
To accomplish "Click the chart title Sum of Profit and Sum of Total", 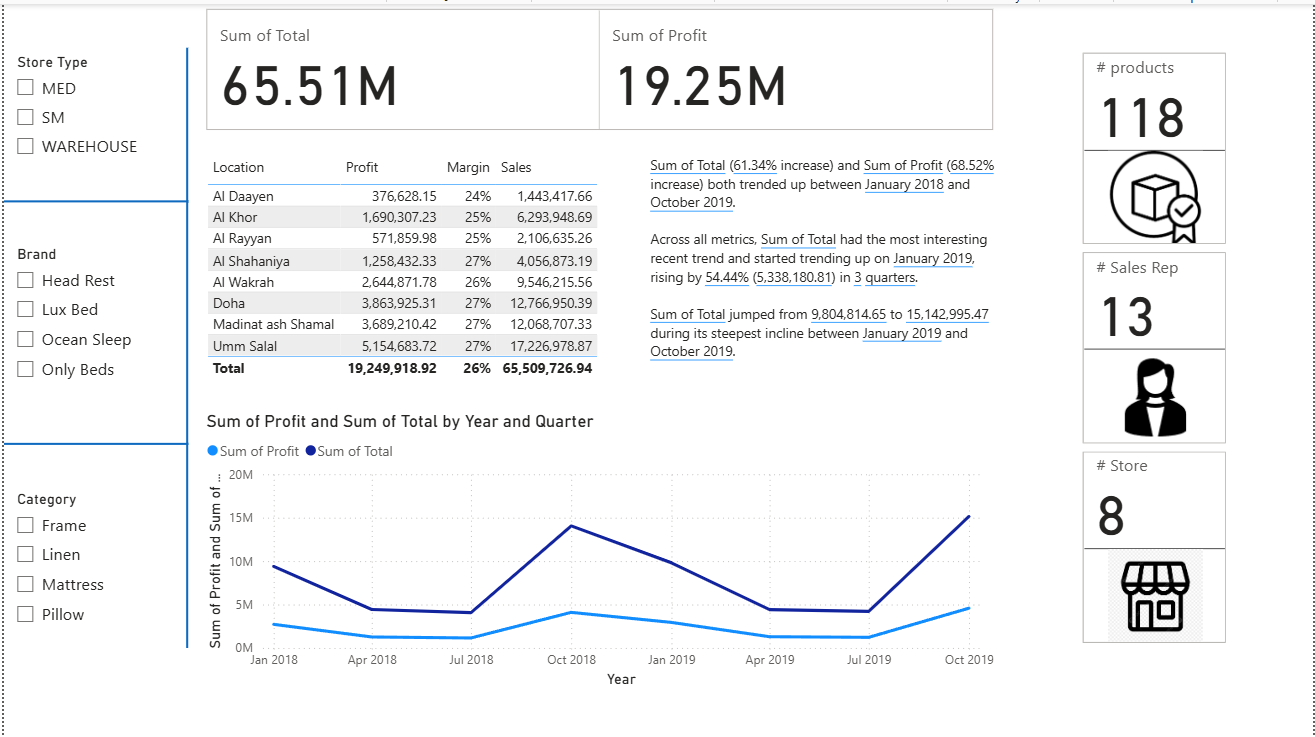I will pyautogui.click(x=400, y=422).
